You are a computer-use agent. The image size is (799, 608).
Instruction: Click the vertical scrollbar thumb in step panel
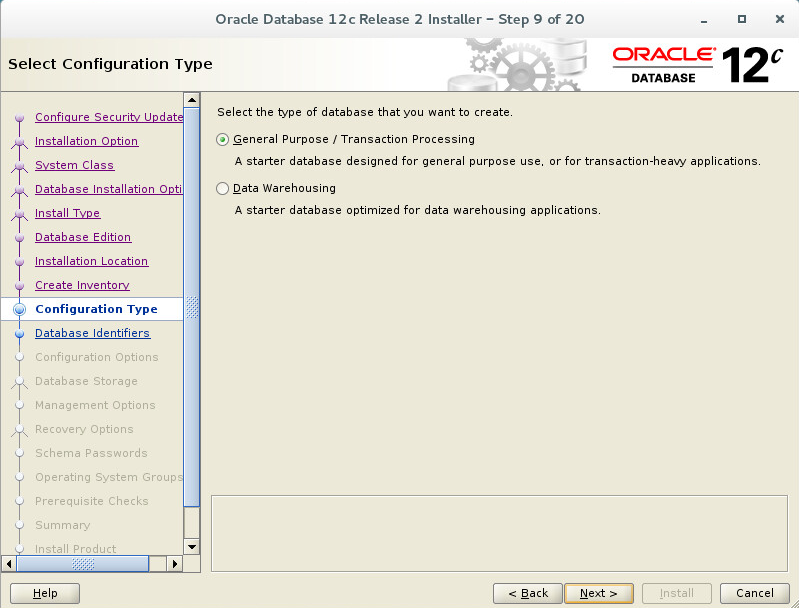tap(192, 307)
